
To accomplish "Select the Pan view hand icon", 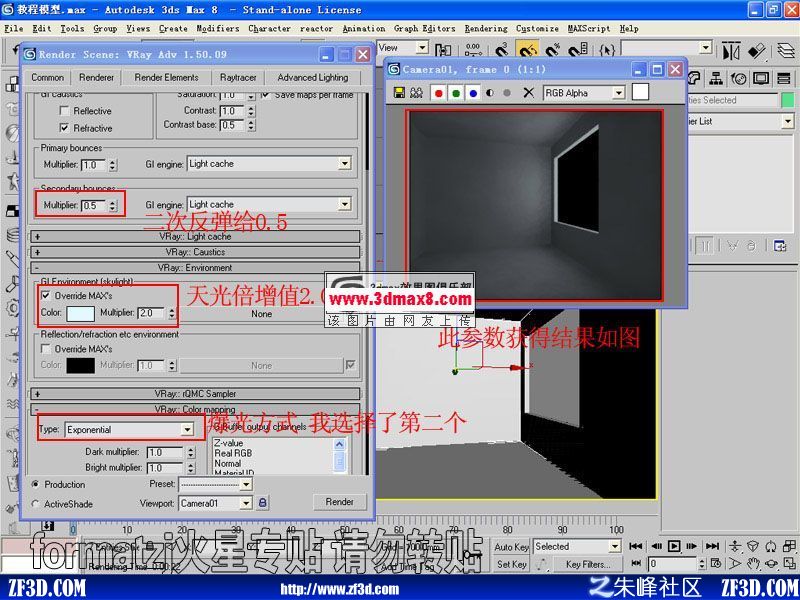I will [752, 564].
